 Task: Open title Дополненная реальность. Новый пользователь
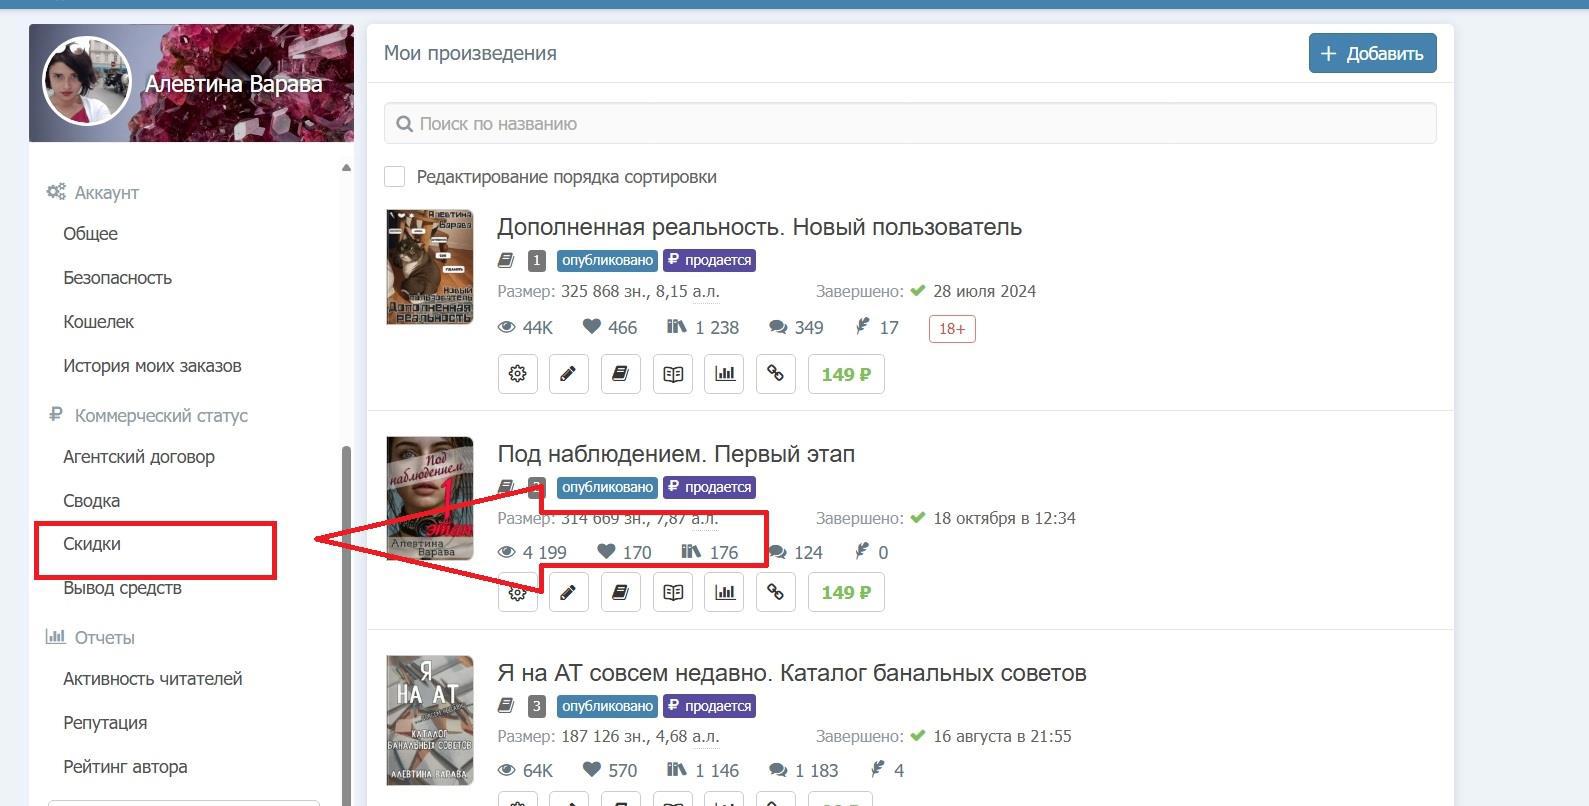click(x=759, y=227)
